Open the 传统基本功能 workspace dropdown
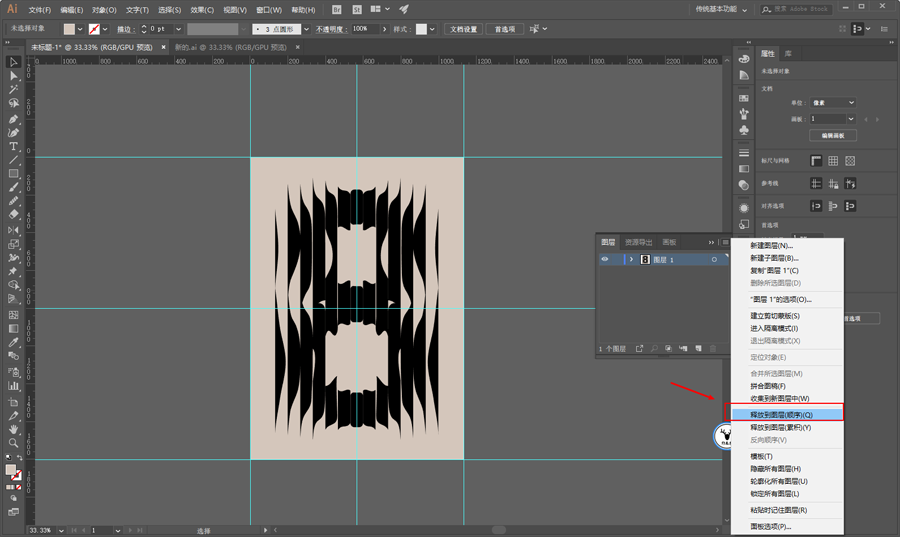Image resolution: width=900 pixels, height=537 pixels. coord(722,9)
